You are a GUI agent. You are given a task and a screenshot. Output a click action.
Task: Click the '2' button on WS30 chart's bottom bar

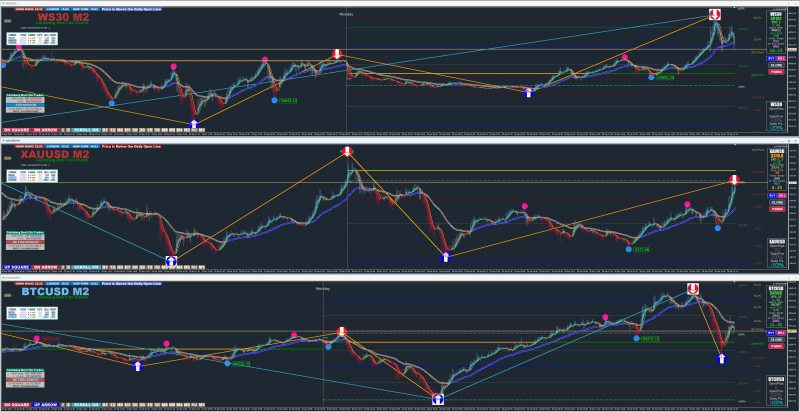pyautogui.click(x=63, y=130)
